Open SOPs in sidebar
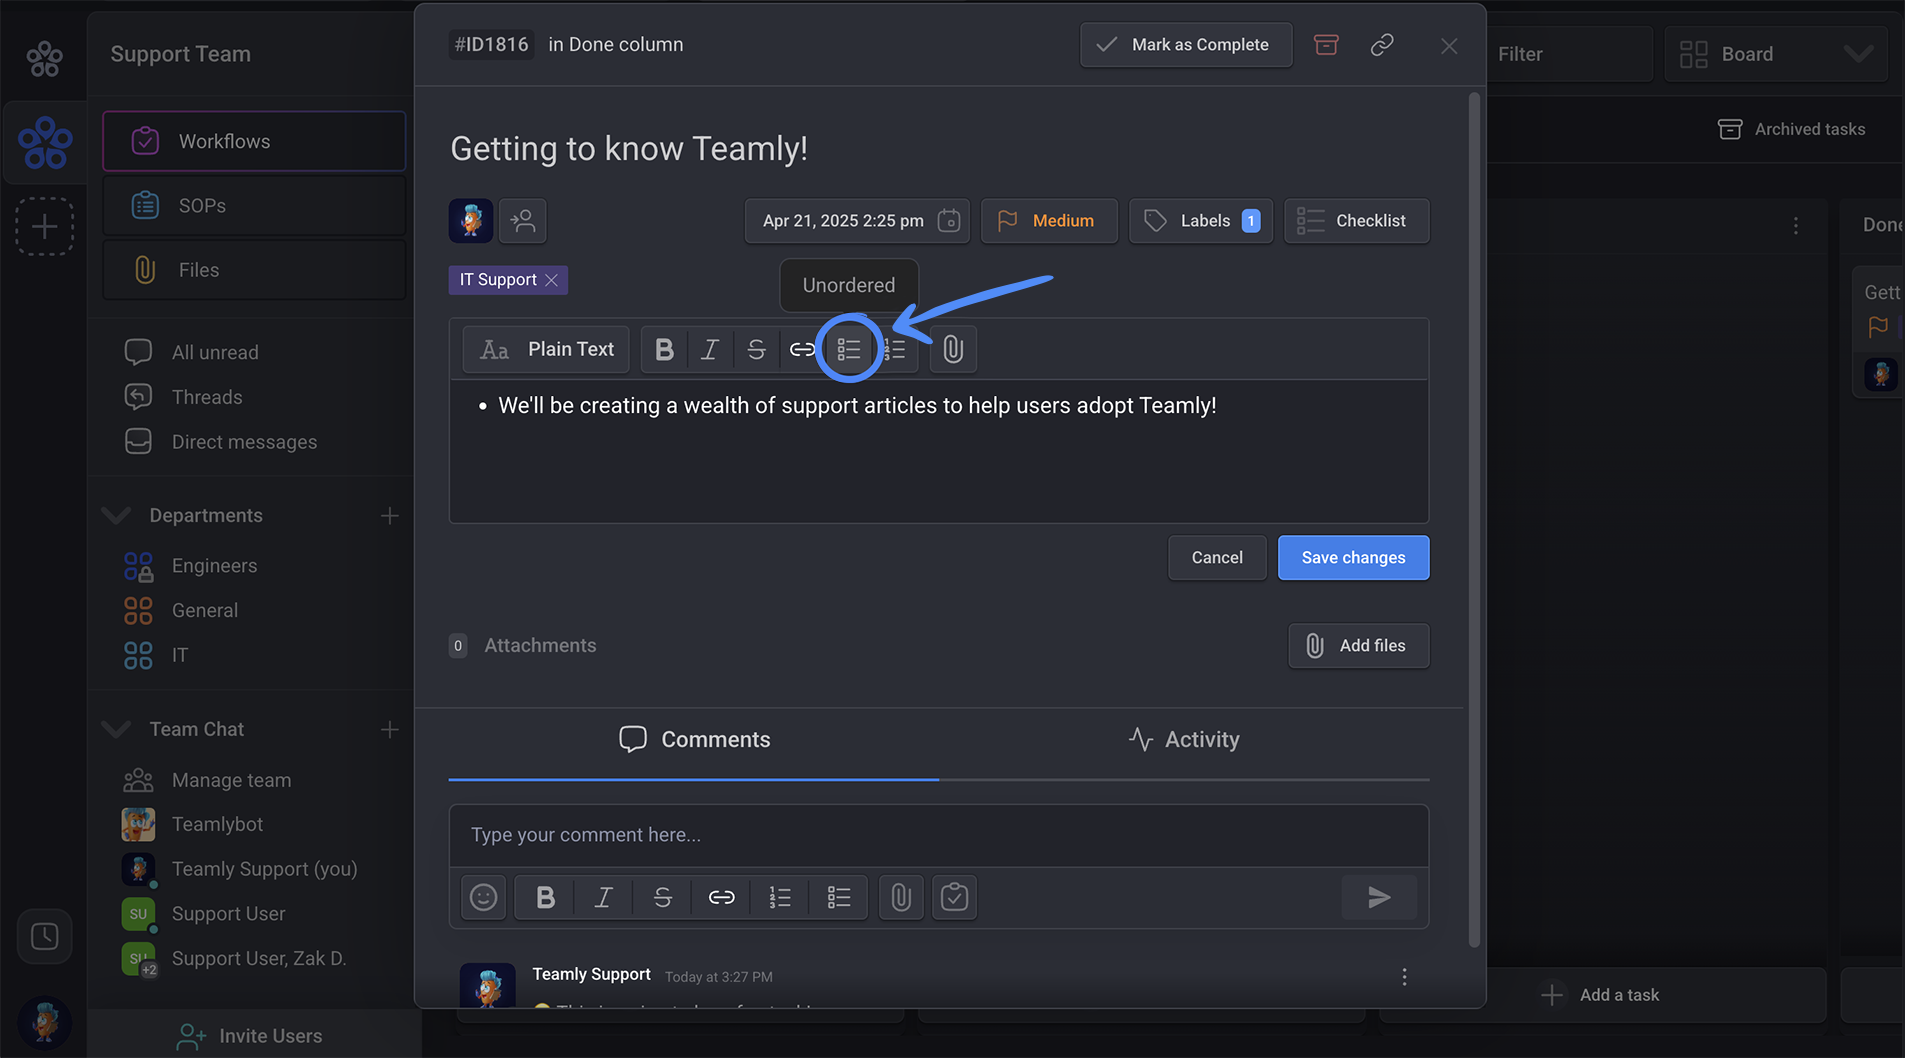 point(254,205)
